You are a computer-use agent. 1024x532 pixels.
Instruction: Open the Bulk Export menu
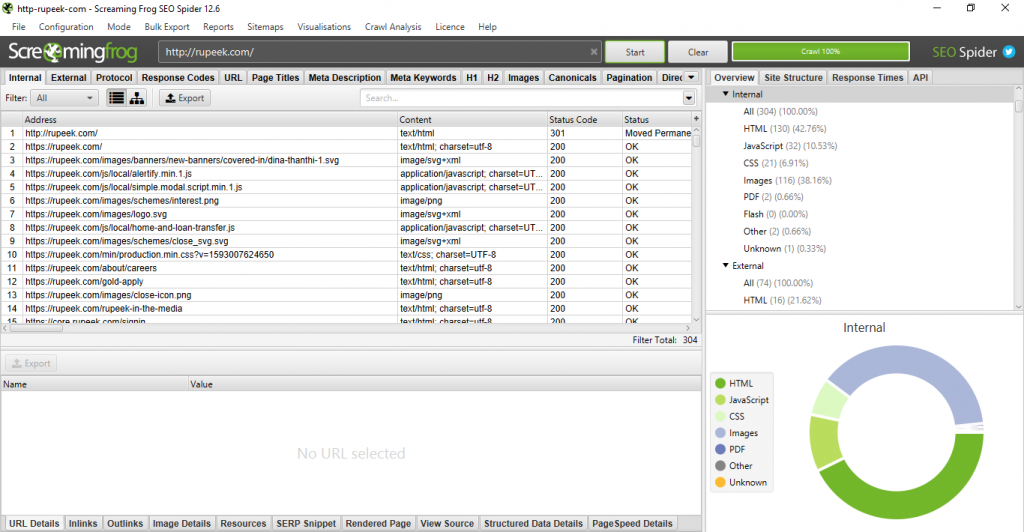click(x=167, y=27)
